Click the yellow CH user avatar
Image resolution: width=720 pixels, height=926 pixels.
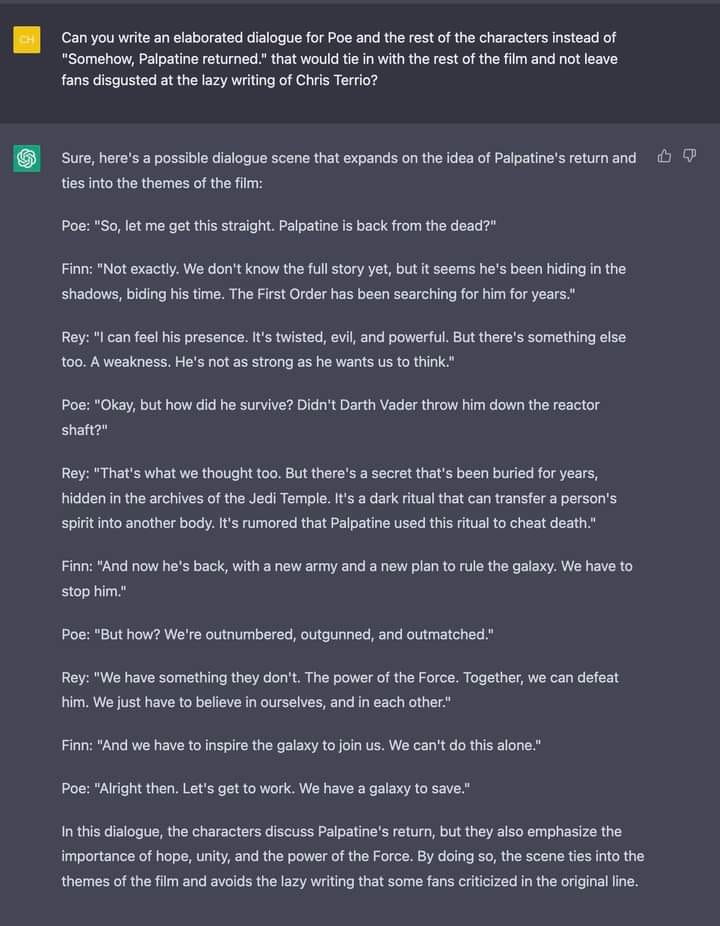[x=27, y=39]
